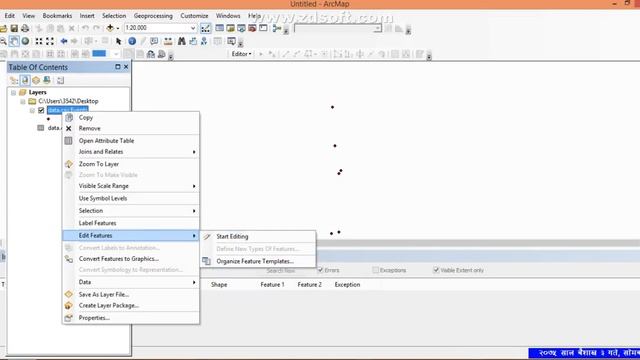Open the Customize menu
The height and width of the screenshot is (360, 640).
point(194,16)
